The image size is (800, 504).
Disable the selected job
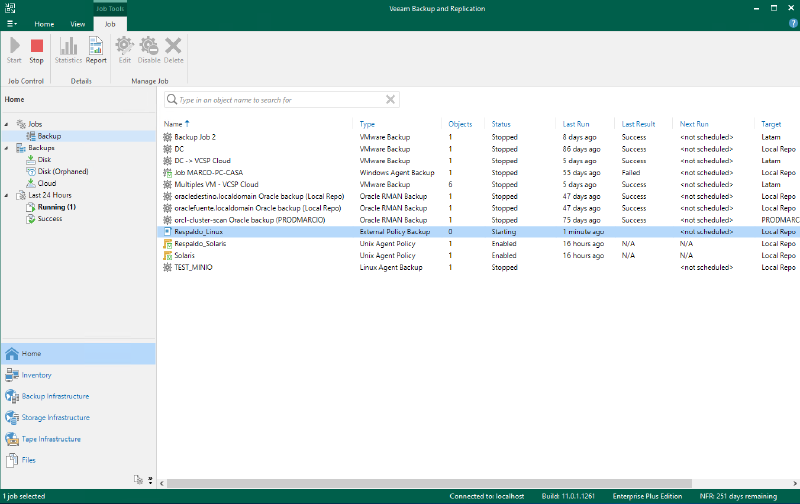pyautogui.click(x=149, y=50)
